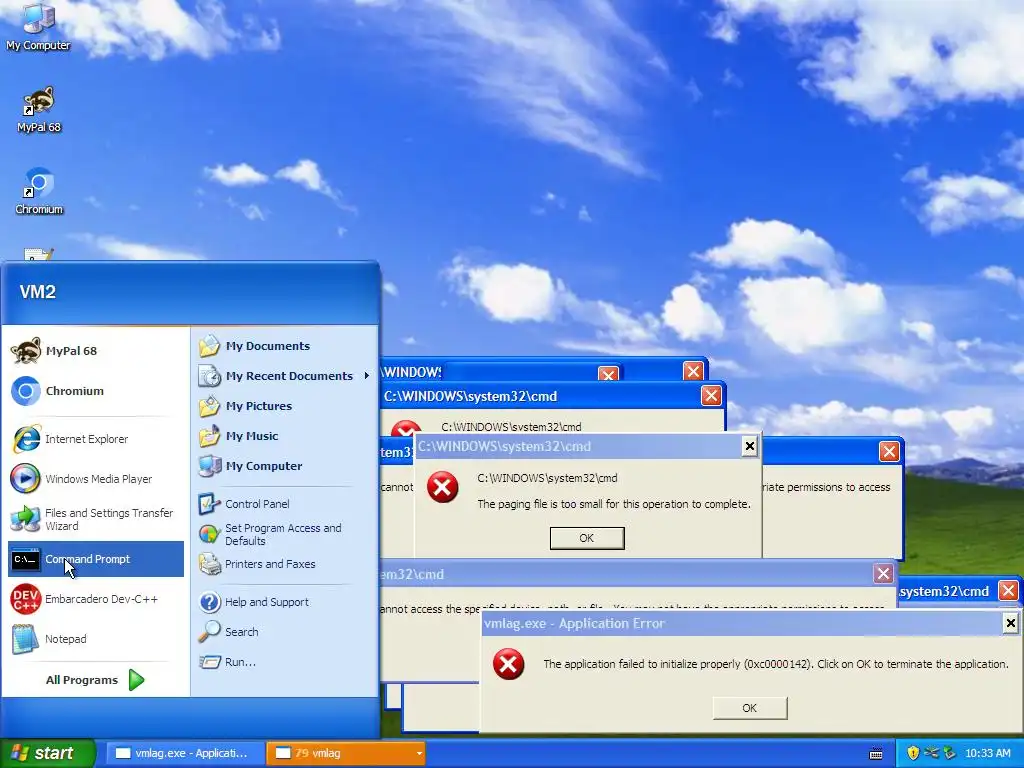The width and height of the screenshot is (1024, 768).
Task: Click the red error icon in vmlag.exe dialog
Action: tap(508, 664)
